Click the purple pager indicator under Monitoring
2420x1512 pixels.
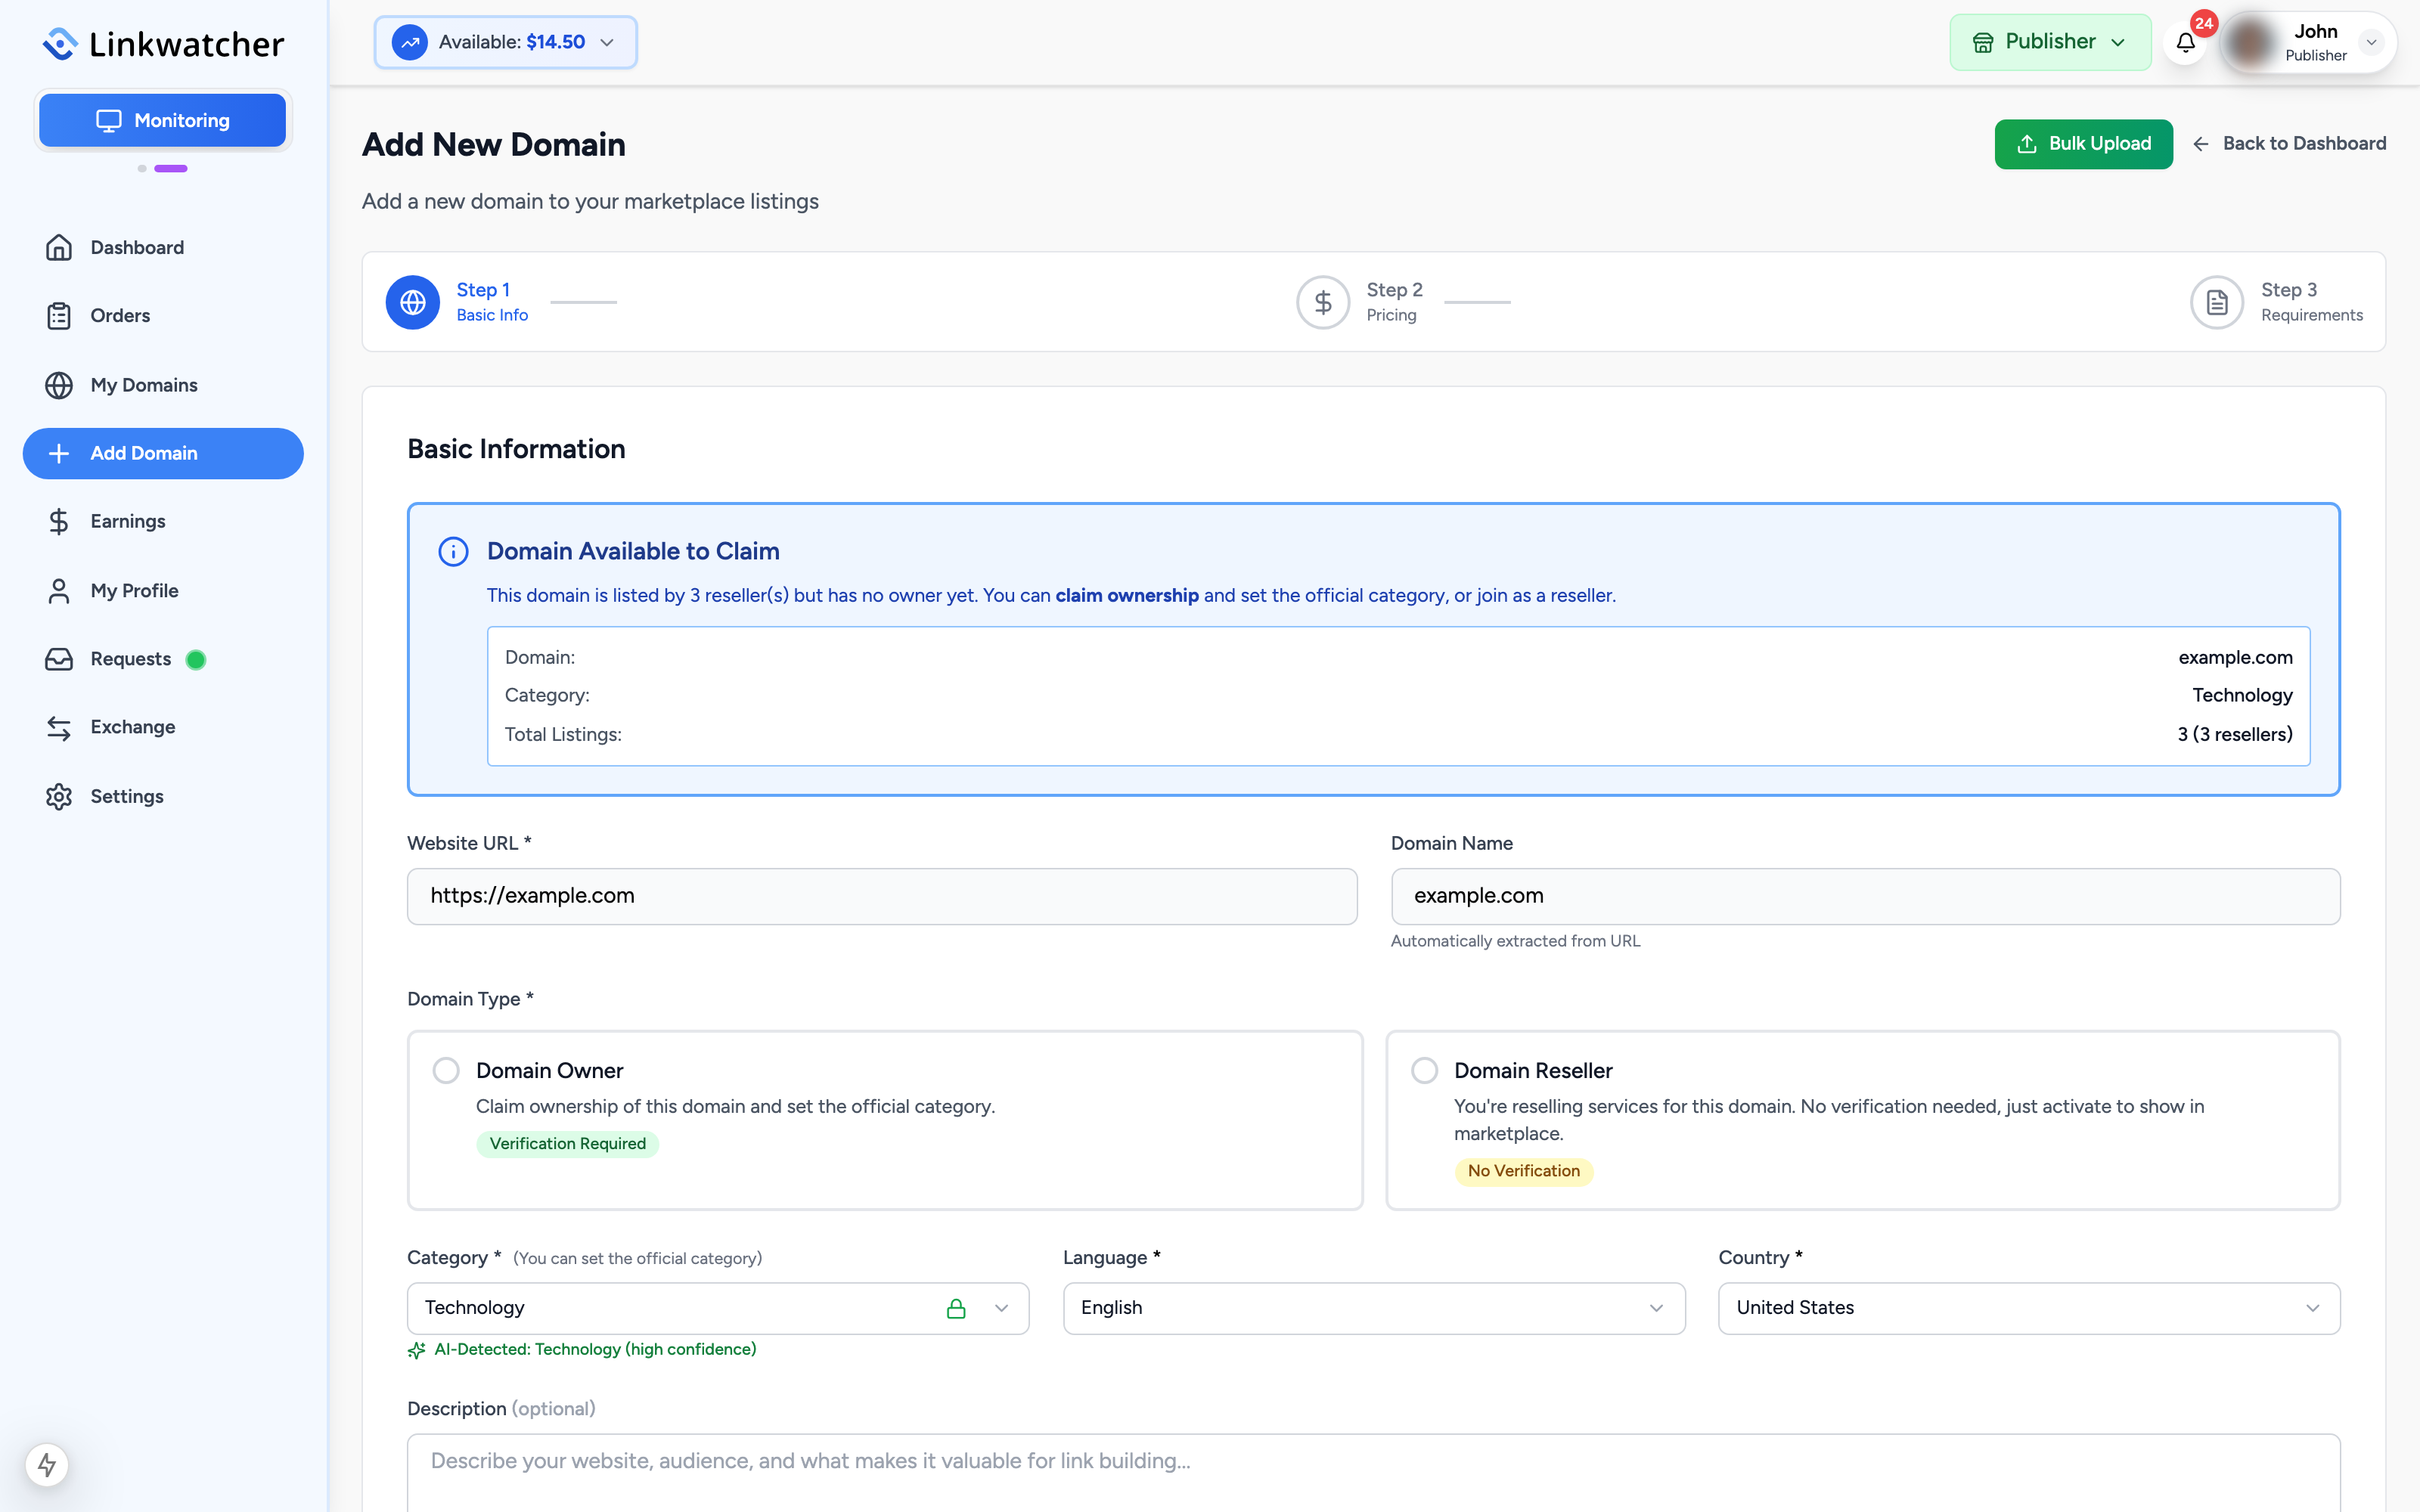point(171,169)
